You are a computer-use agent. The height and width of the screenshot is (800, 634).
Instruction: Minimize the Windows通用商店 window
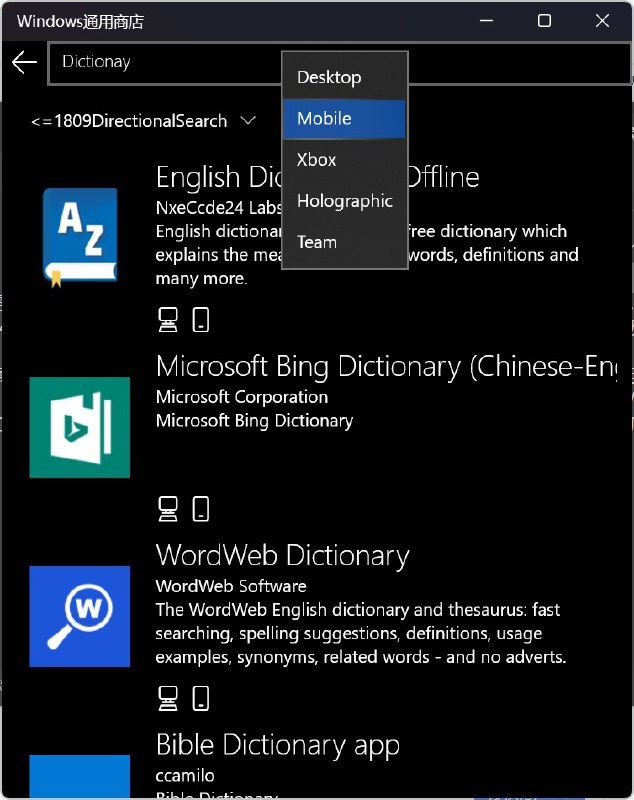pos(487,21)
